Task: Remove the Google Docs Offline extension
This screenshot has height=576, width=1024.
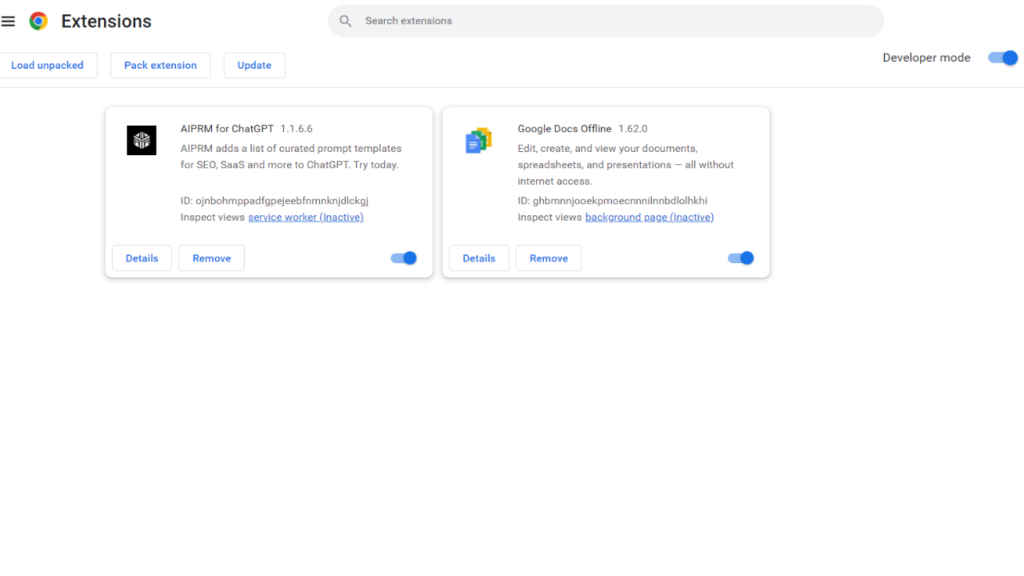Action: [x=548, y=258]
